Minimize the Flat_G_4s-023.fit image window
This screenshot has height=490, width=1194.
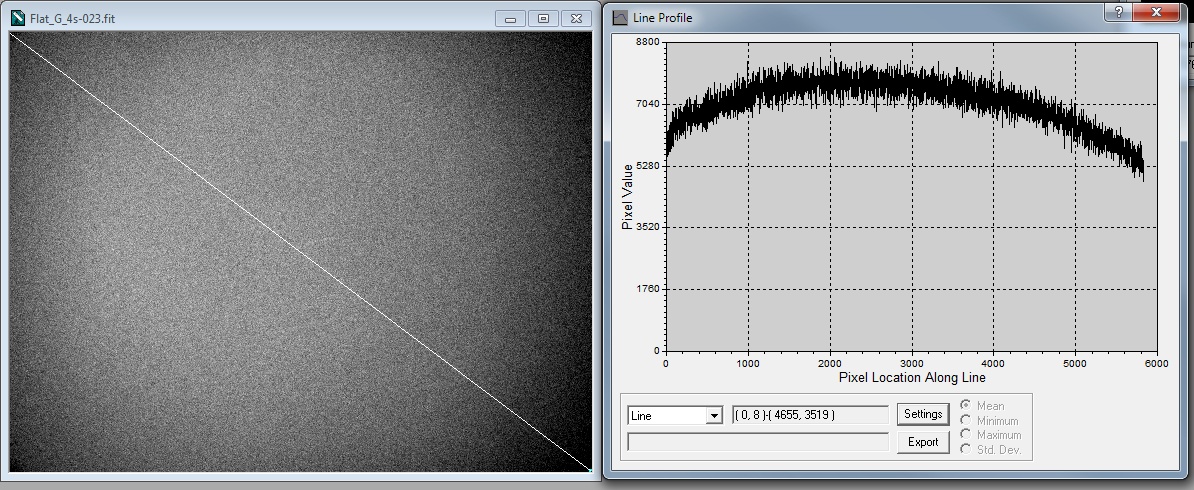pos(511,19)
